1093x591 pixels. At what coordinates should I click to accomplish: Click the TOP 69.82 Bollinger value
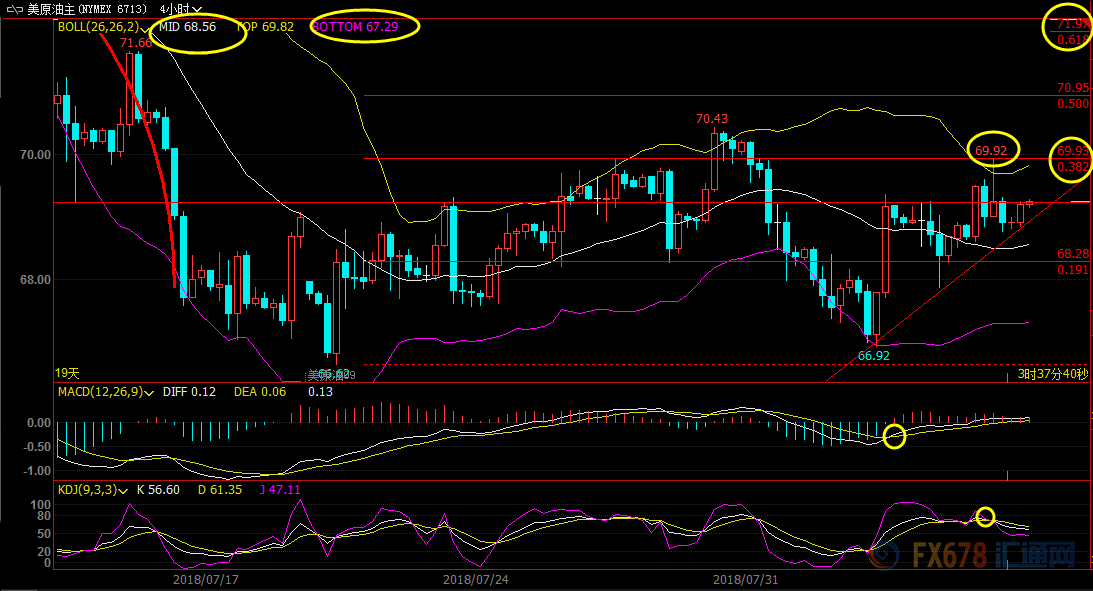pos(265,26)
